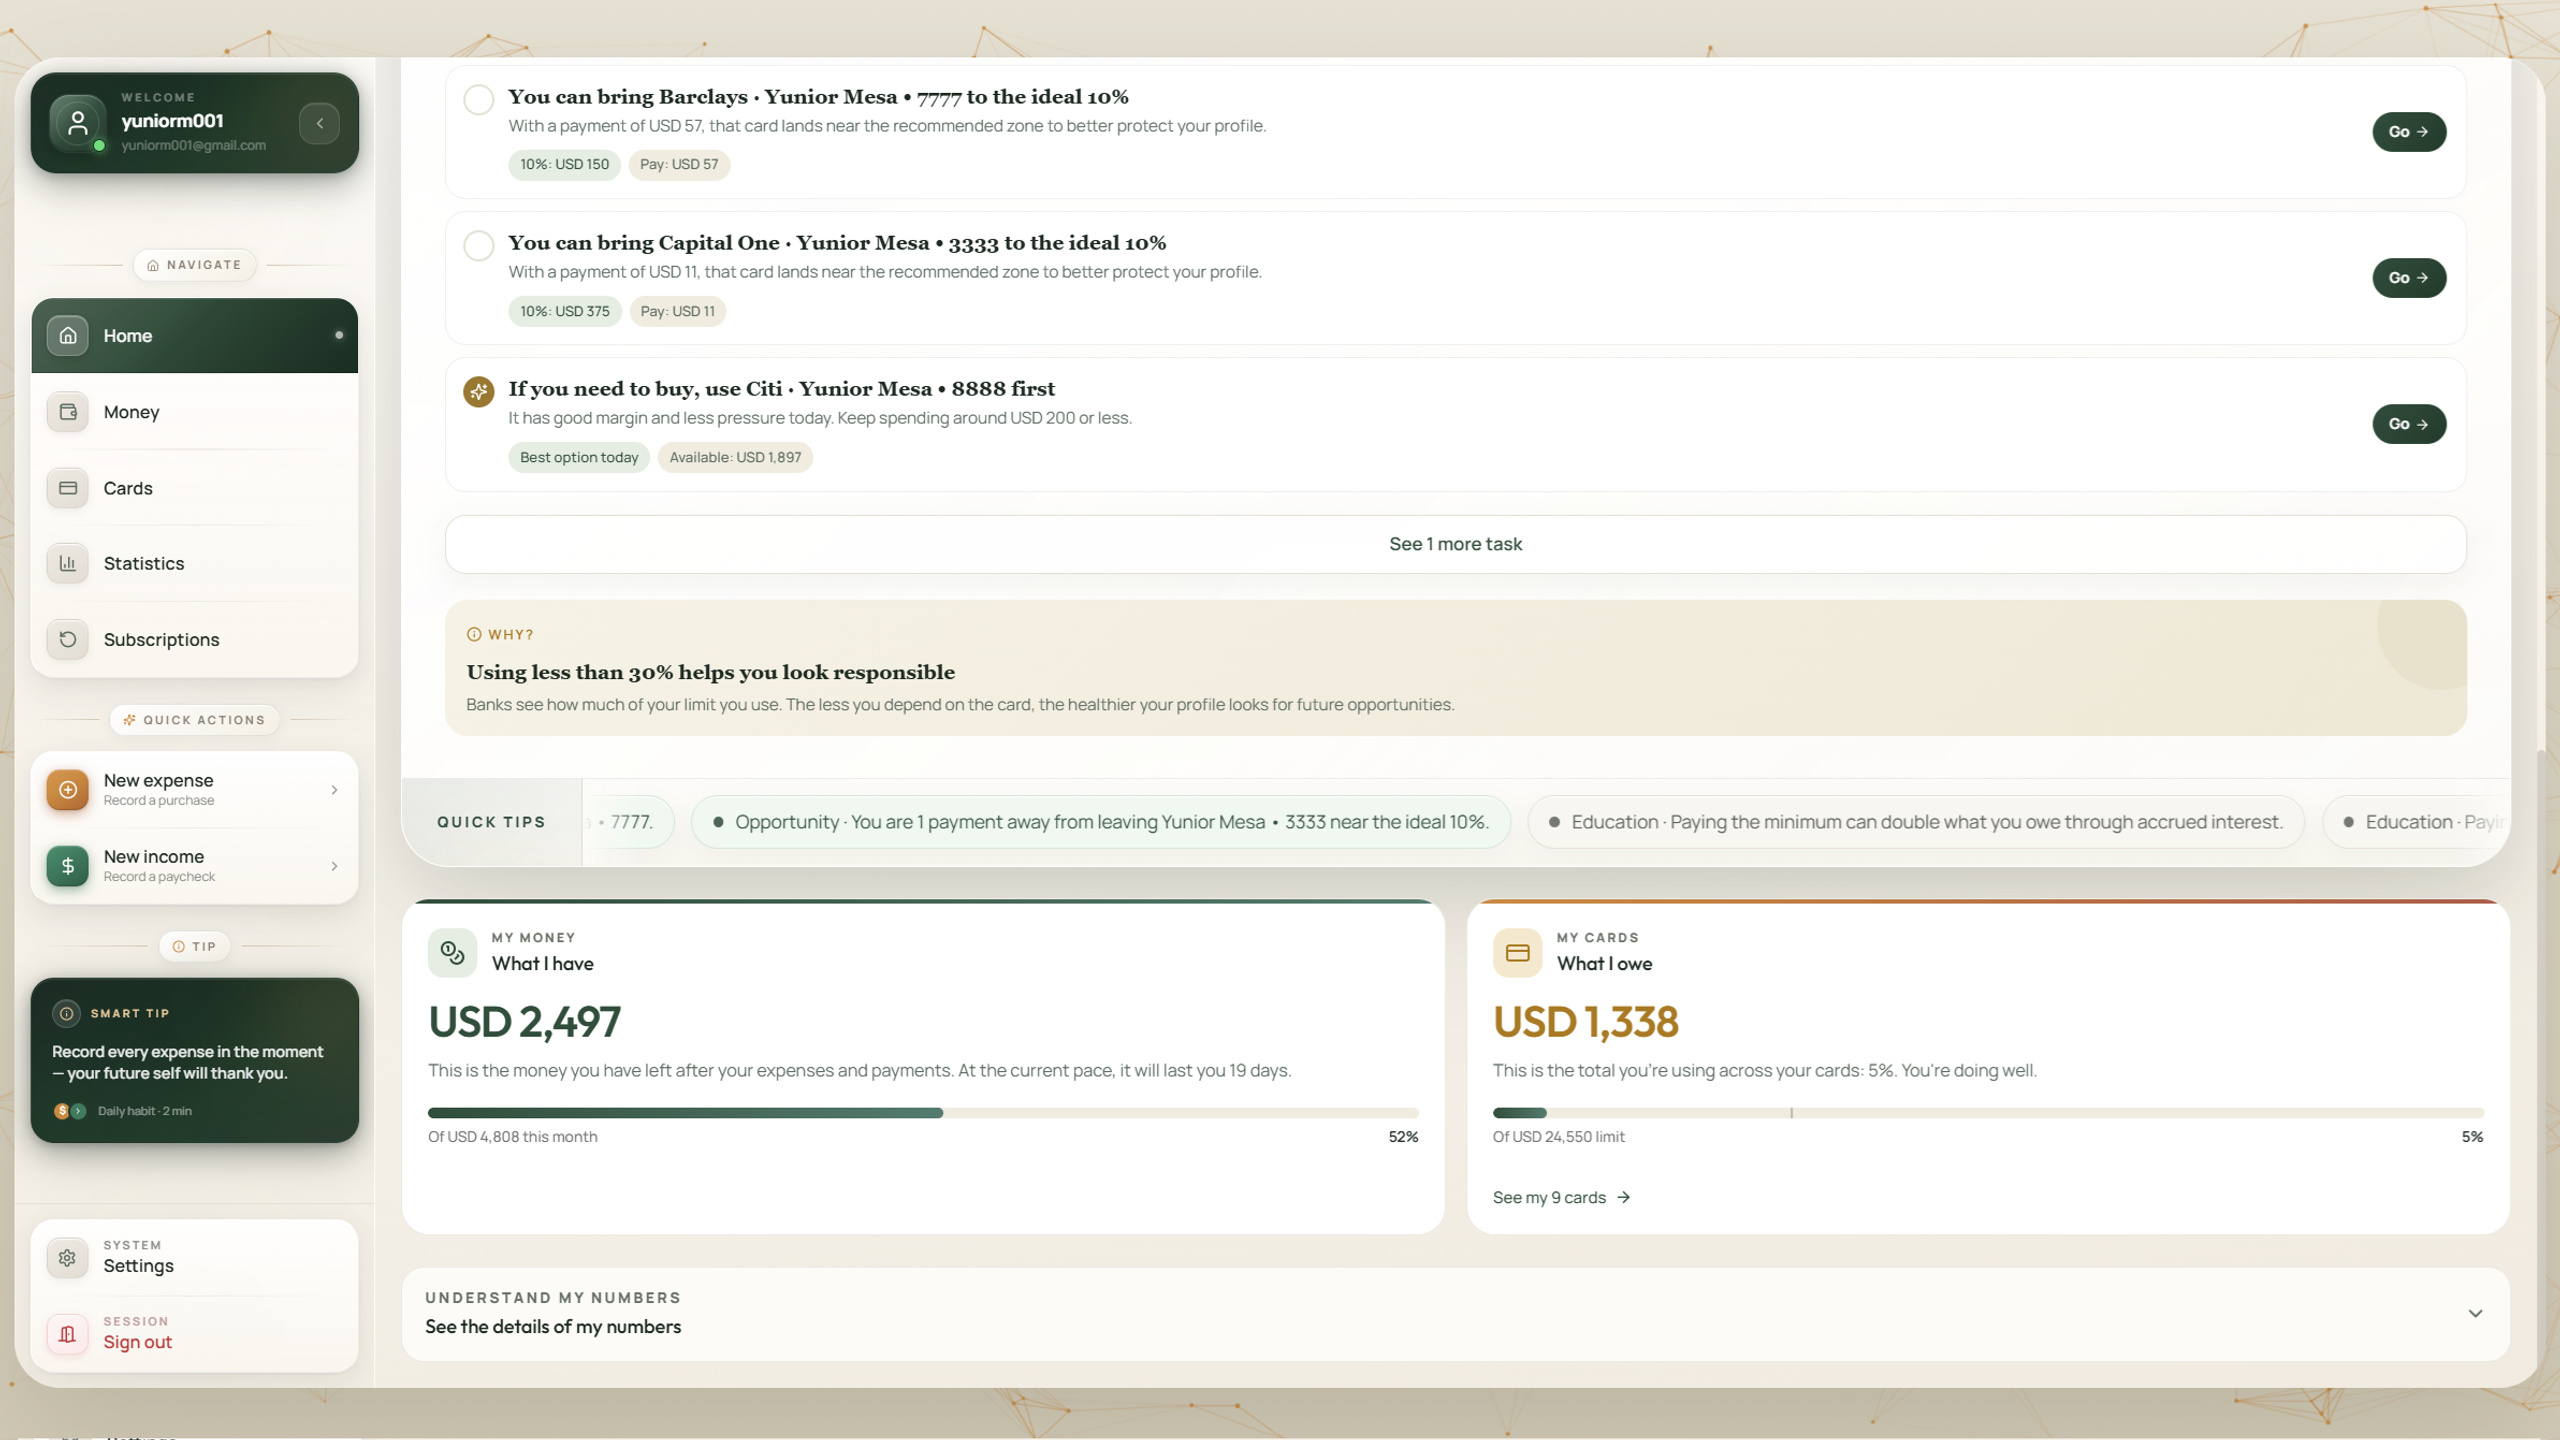Click the Education tip about paying the minimum
This screenshot has height=1440, width=2560.
[x=1915, y=822]
